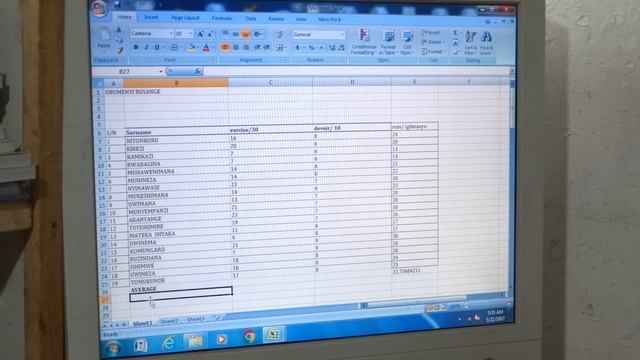Open Google Chrome from the taskbar
This screenshot has width=640, height=360.
(x=249, y=337)
